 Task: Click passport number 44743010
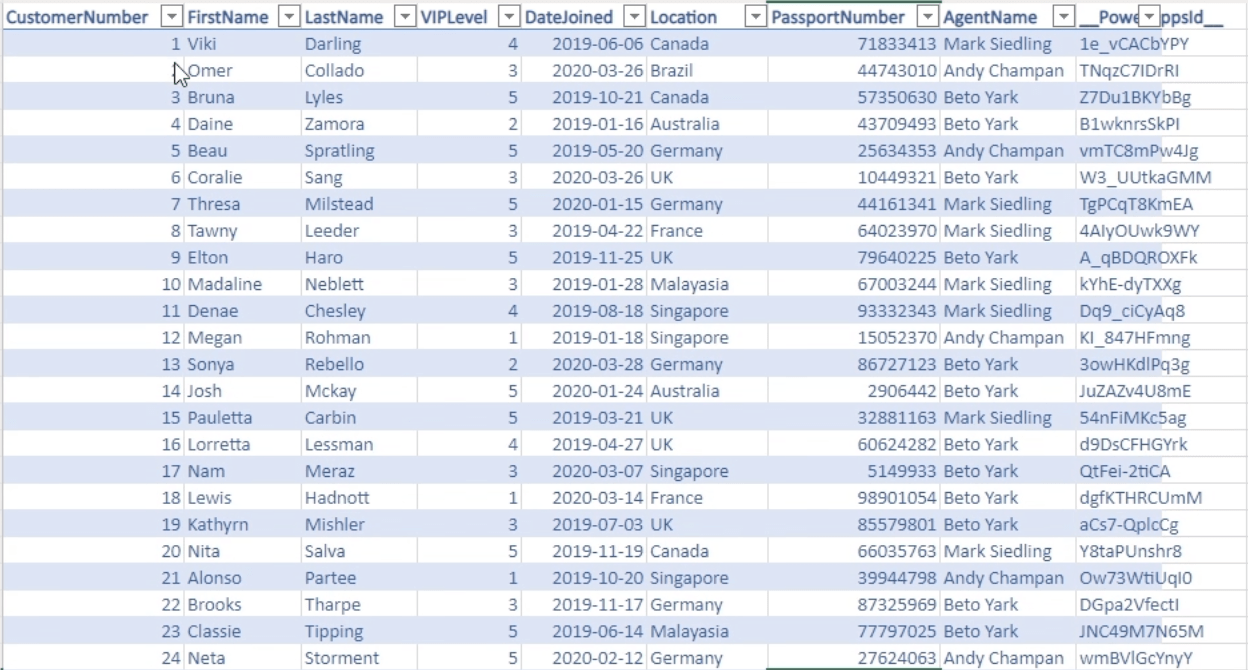click(x=854, y=71)
